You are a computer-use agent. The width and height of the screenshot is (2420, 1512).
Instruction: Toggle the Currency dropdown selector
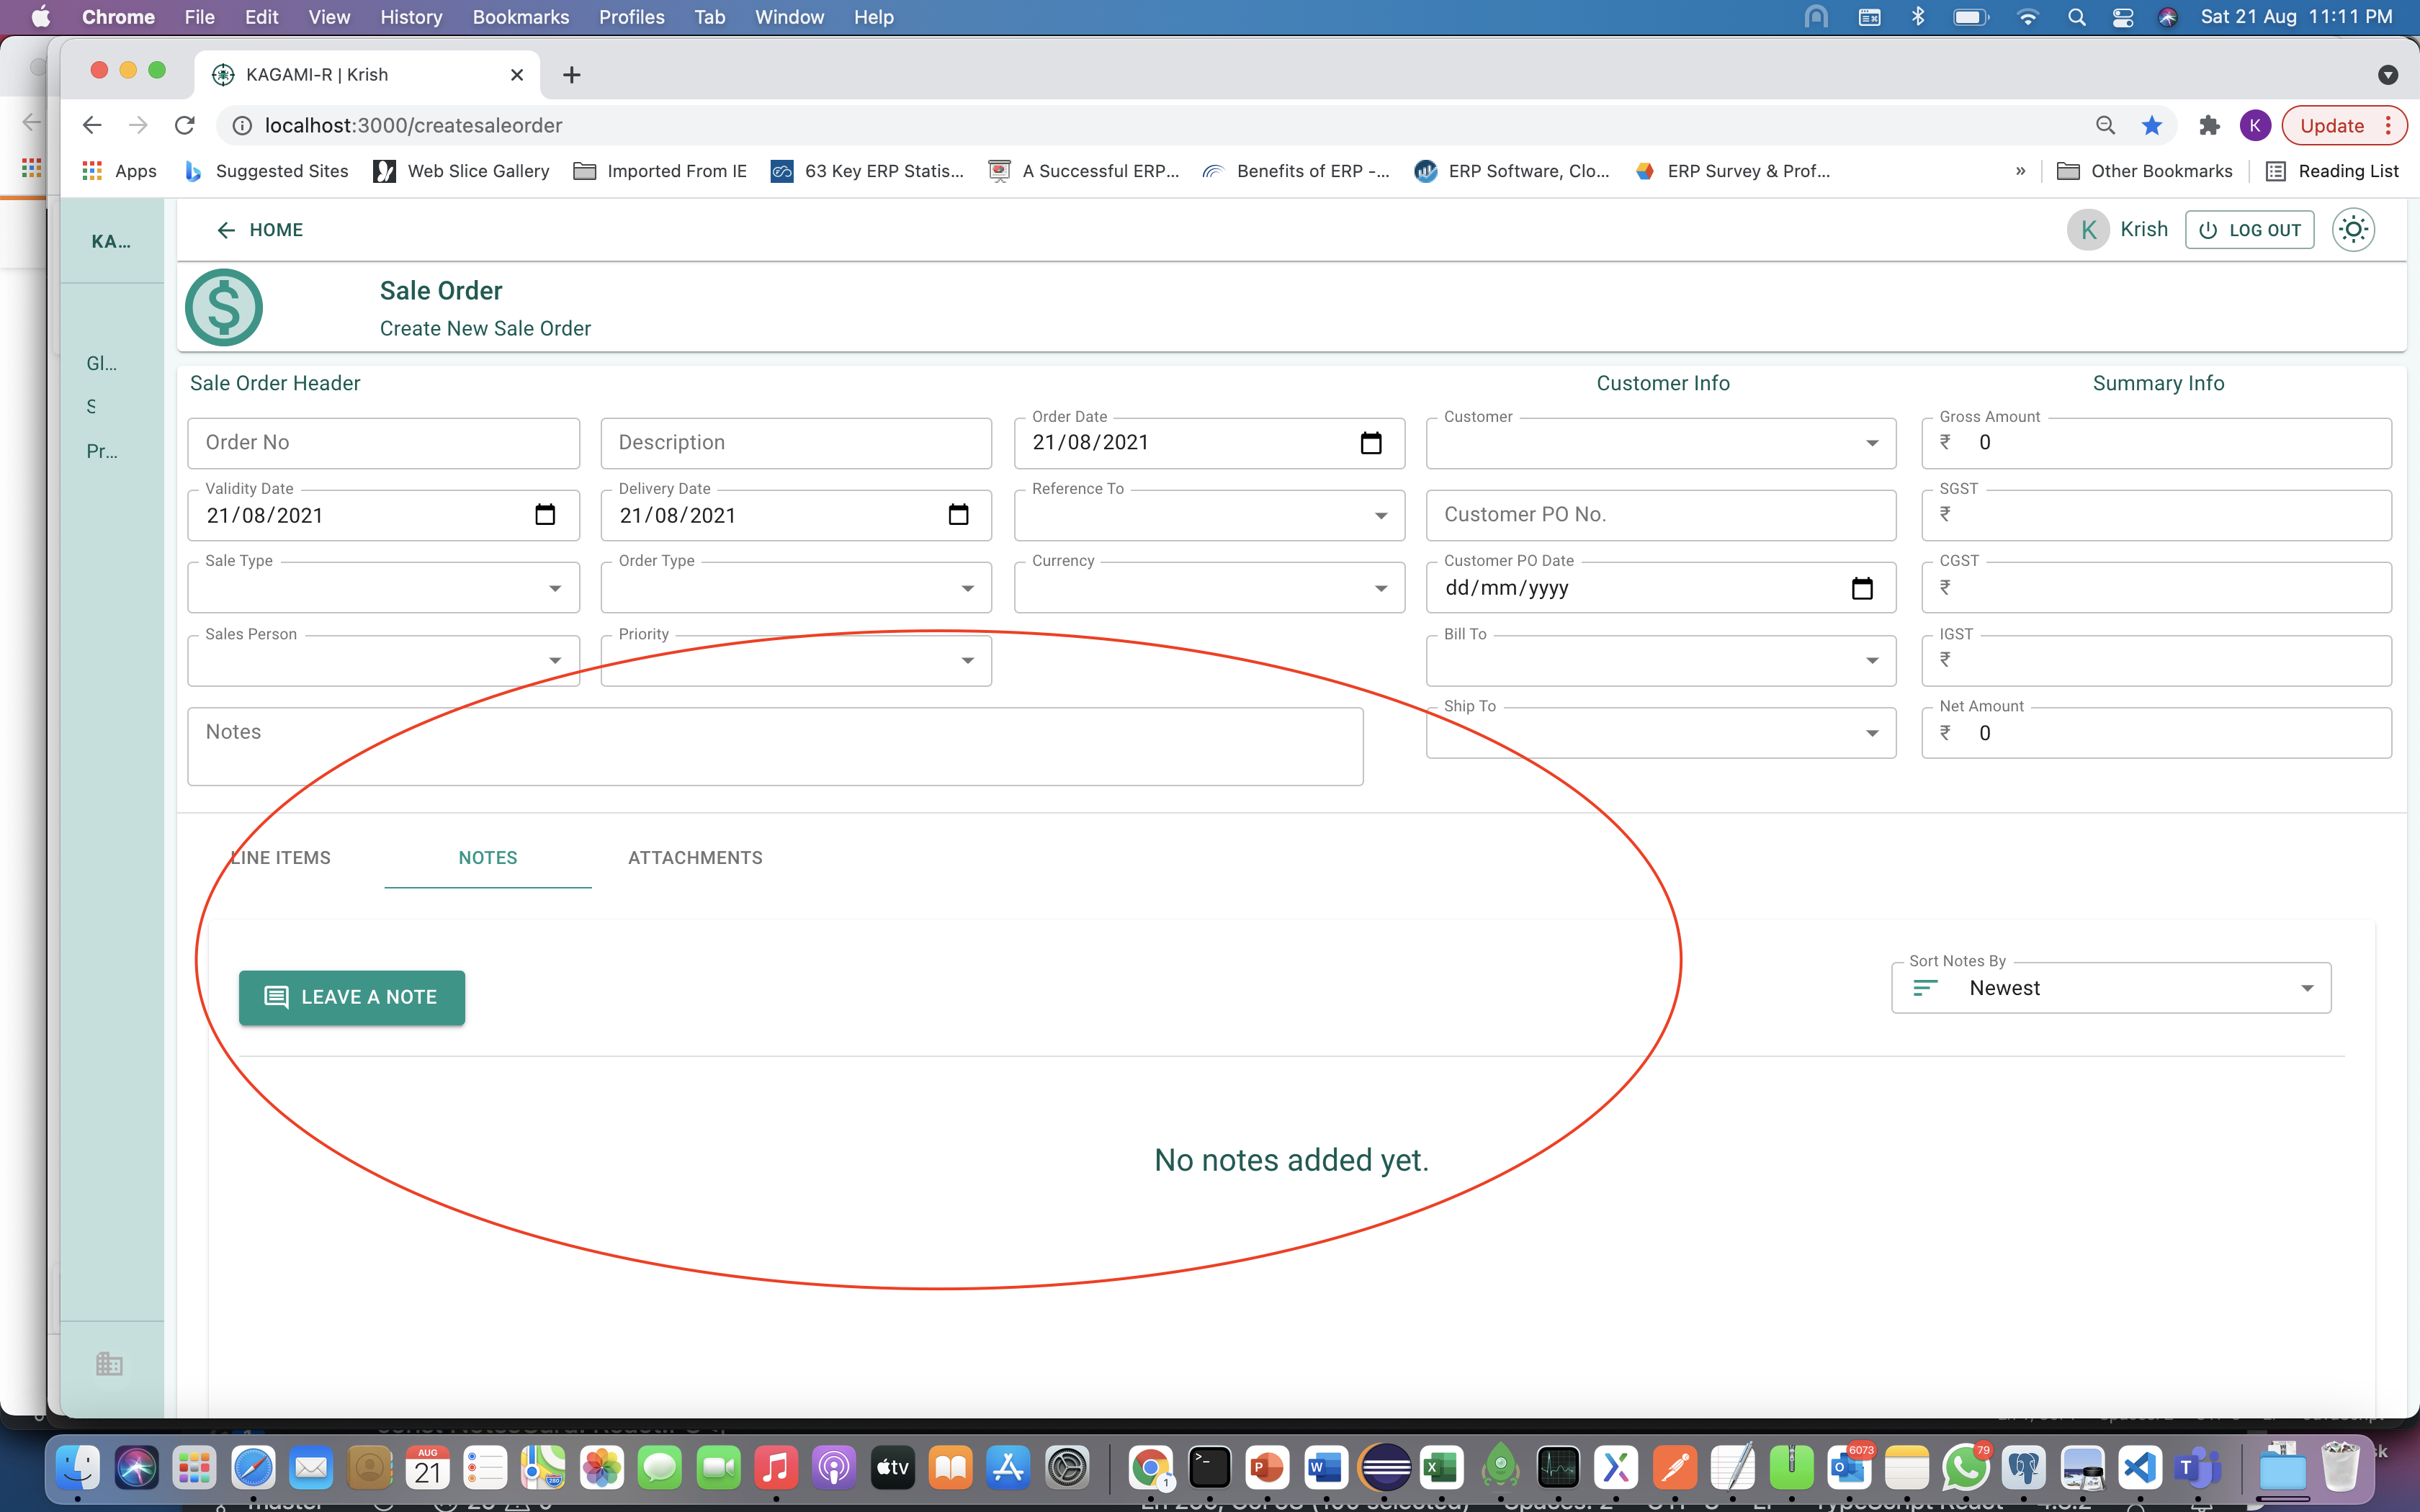pyautogui.click(x=1380, y=587)
